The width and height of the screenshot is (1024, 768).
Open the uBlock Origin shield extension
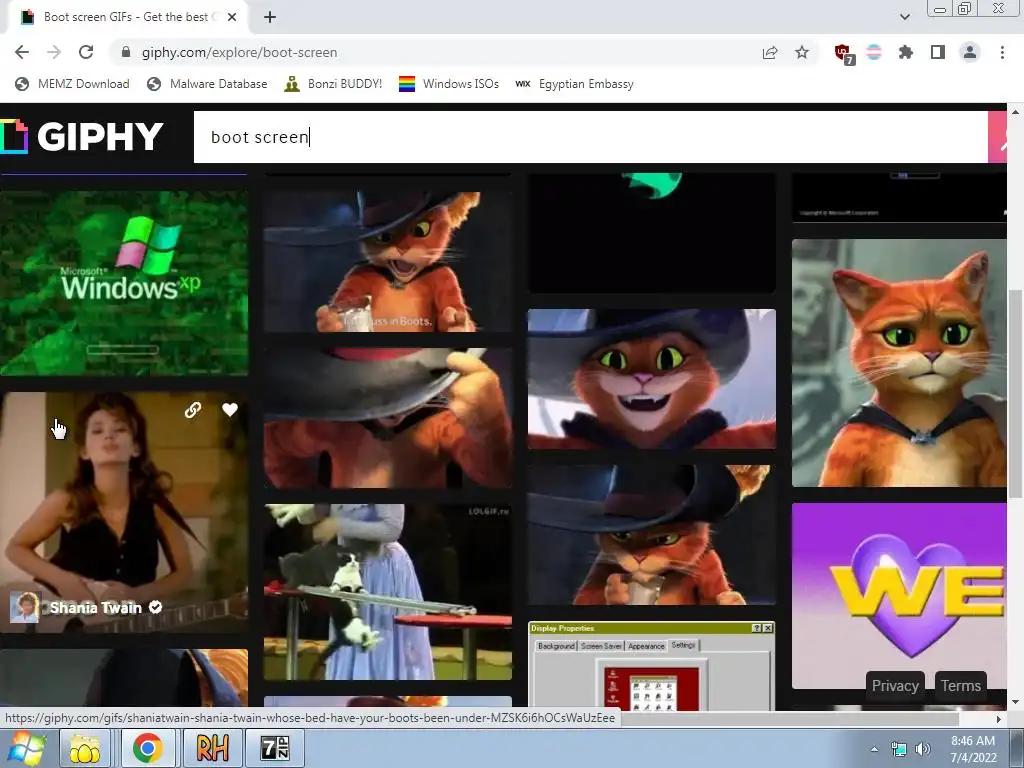843,54
